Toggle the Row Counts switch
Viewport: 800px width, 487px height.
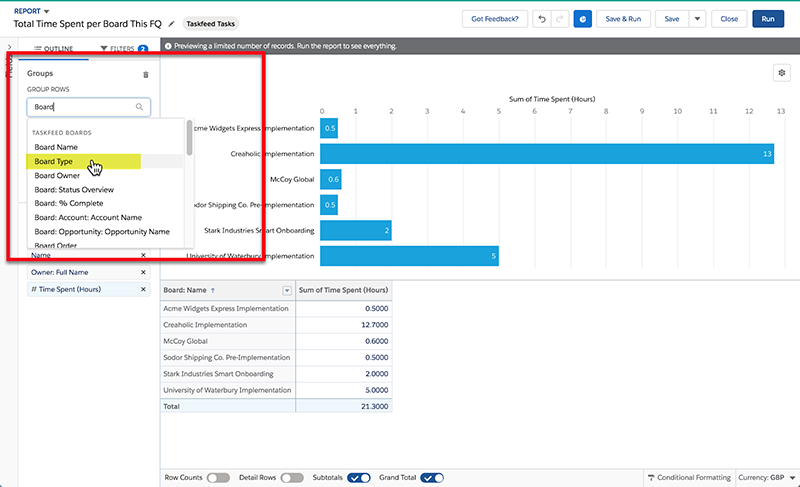point(217,478)
